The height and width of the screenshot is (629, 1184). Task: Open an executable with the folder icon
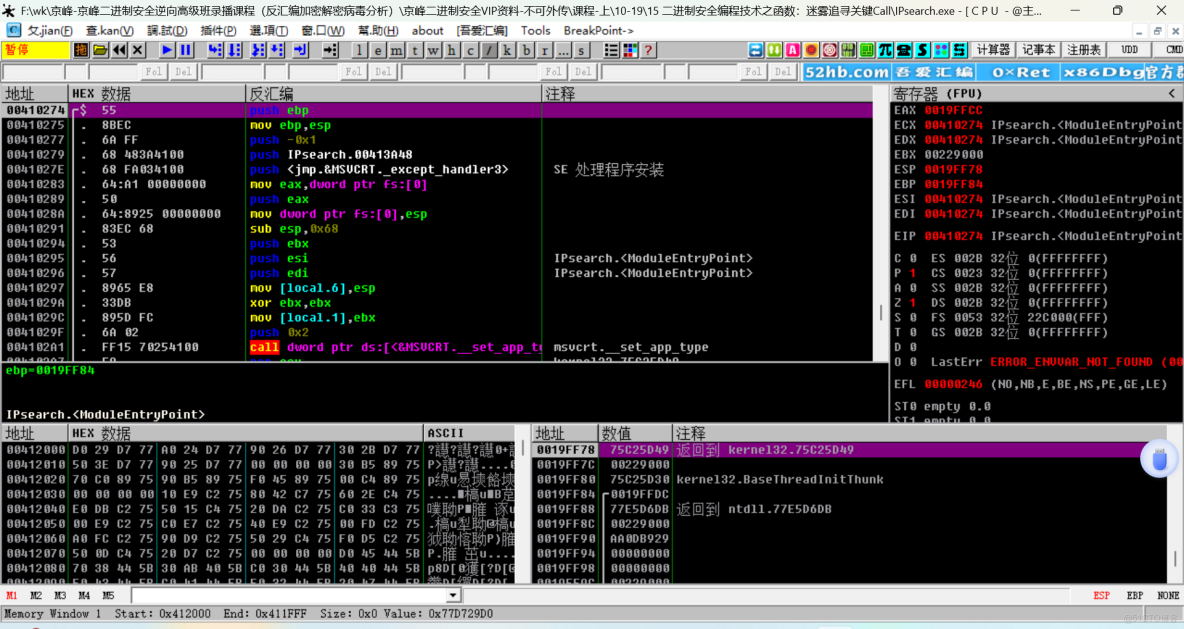[x=100, y=51]
